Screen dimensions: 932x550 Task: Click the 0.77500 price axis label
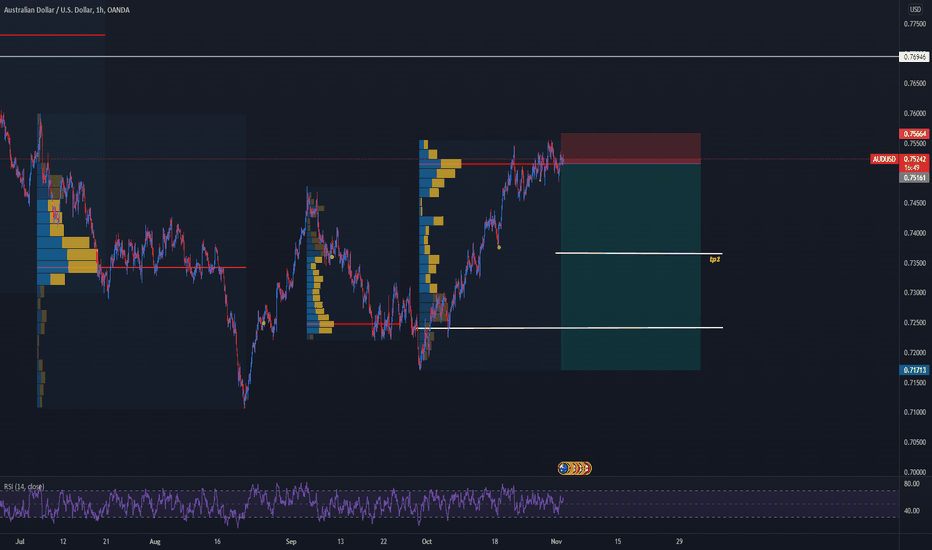coord(914,24)
